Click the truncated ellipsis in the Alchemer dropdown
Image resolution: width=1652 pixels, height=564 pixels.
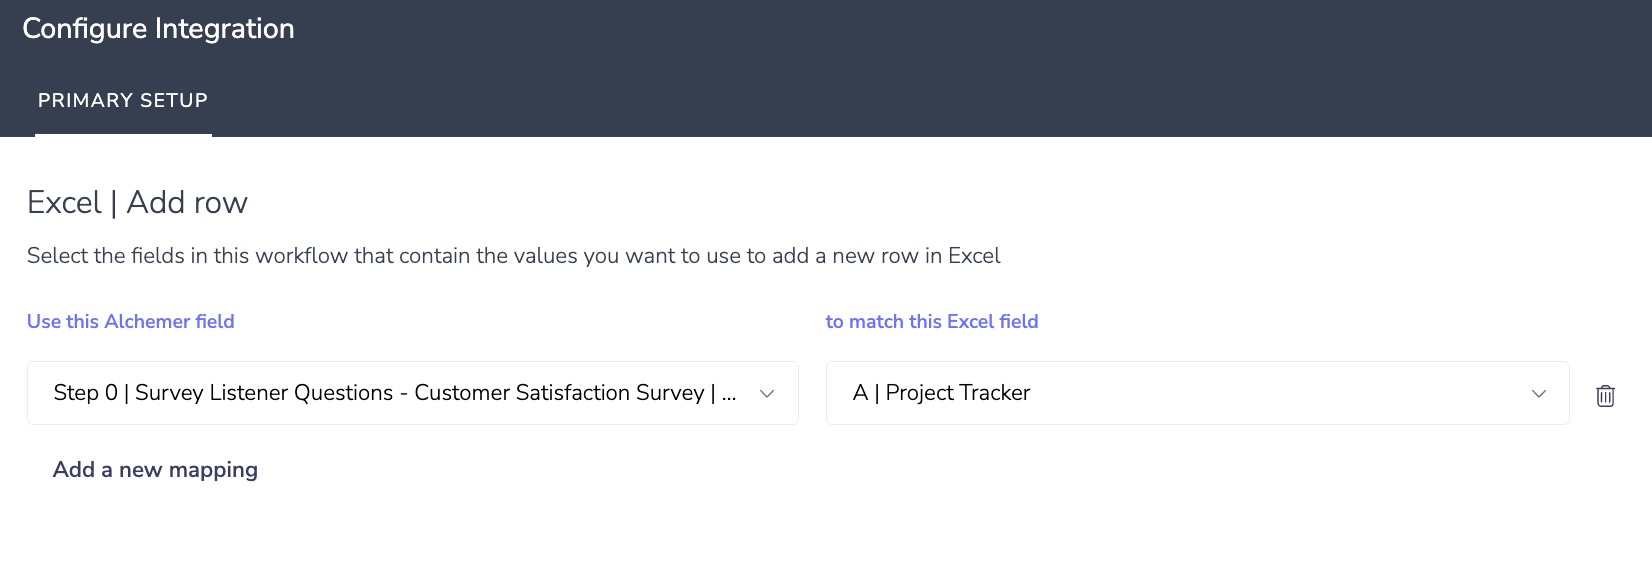point(729,394)
